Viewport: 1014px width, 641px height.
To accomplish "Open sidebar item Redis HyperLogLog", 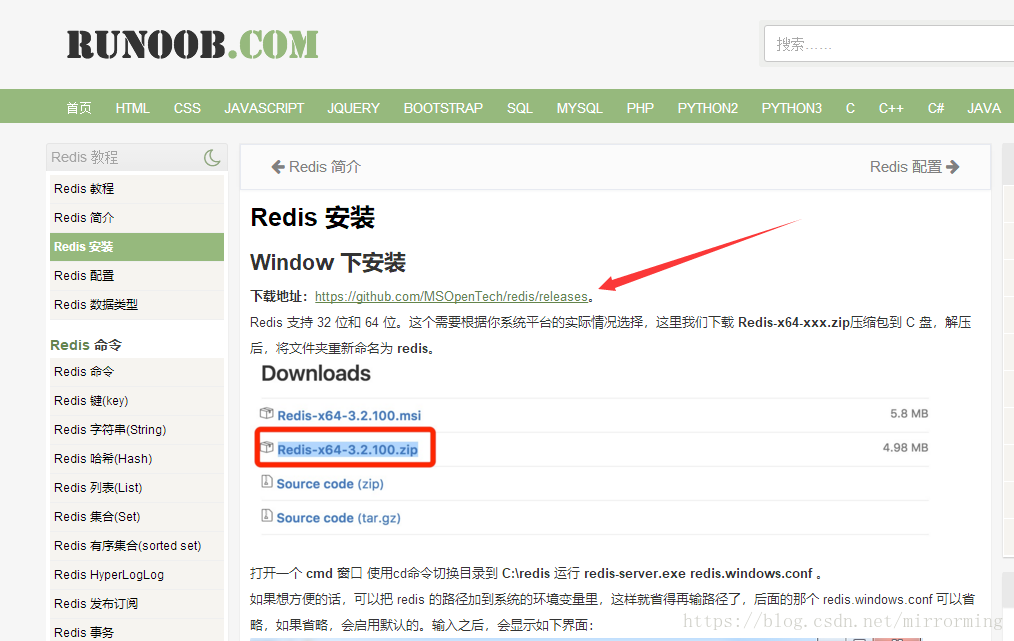I will tap(136, 574).
